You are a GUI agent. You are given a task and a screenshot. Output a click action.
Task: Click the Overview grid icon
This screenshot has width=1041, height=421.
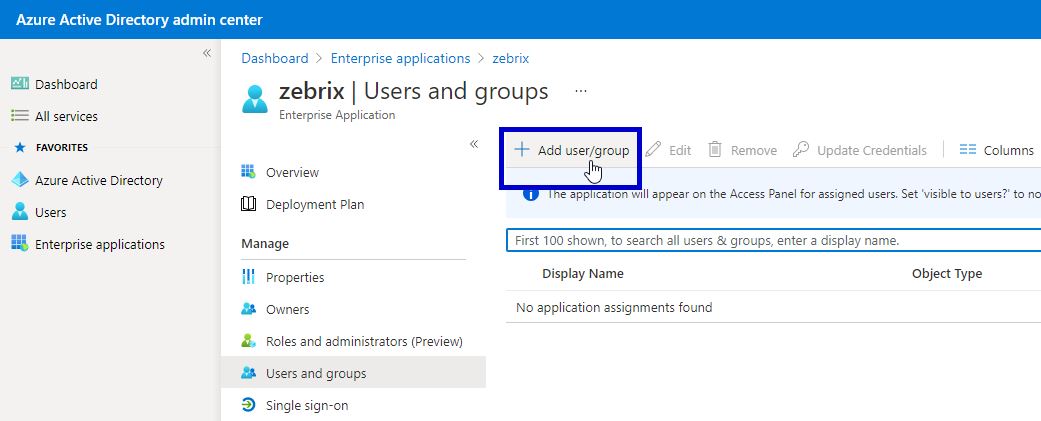point(248,172)
